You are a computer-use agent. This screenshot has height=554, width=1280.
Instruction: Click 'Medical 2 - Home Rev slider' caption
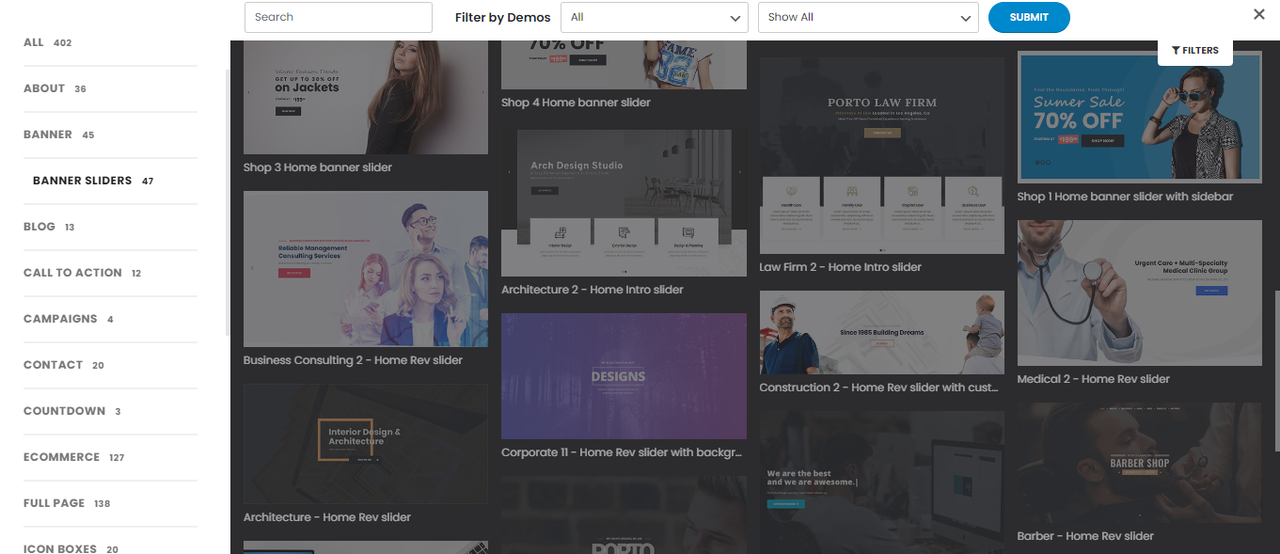[1093, 379]
